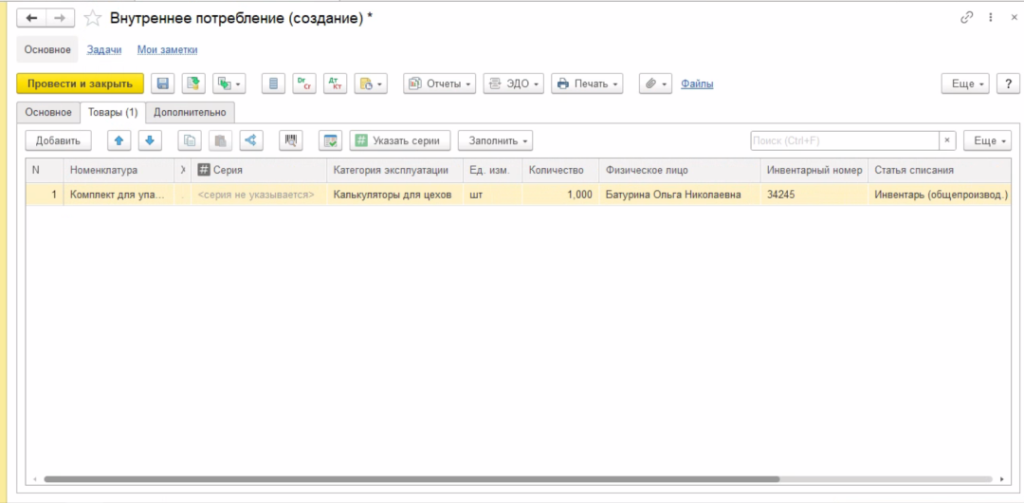The width and height of the screenshot is (1024, 503).
Task: Click the horizontal scrollbar below the table
Action: pyautogui.click(x=500, y=479)
